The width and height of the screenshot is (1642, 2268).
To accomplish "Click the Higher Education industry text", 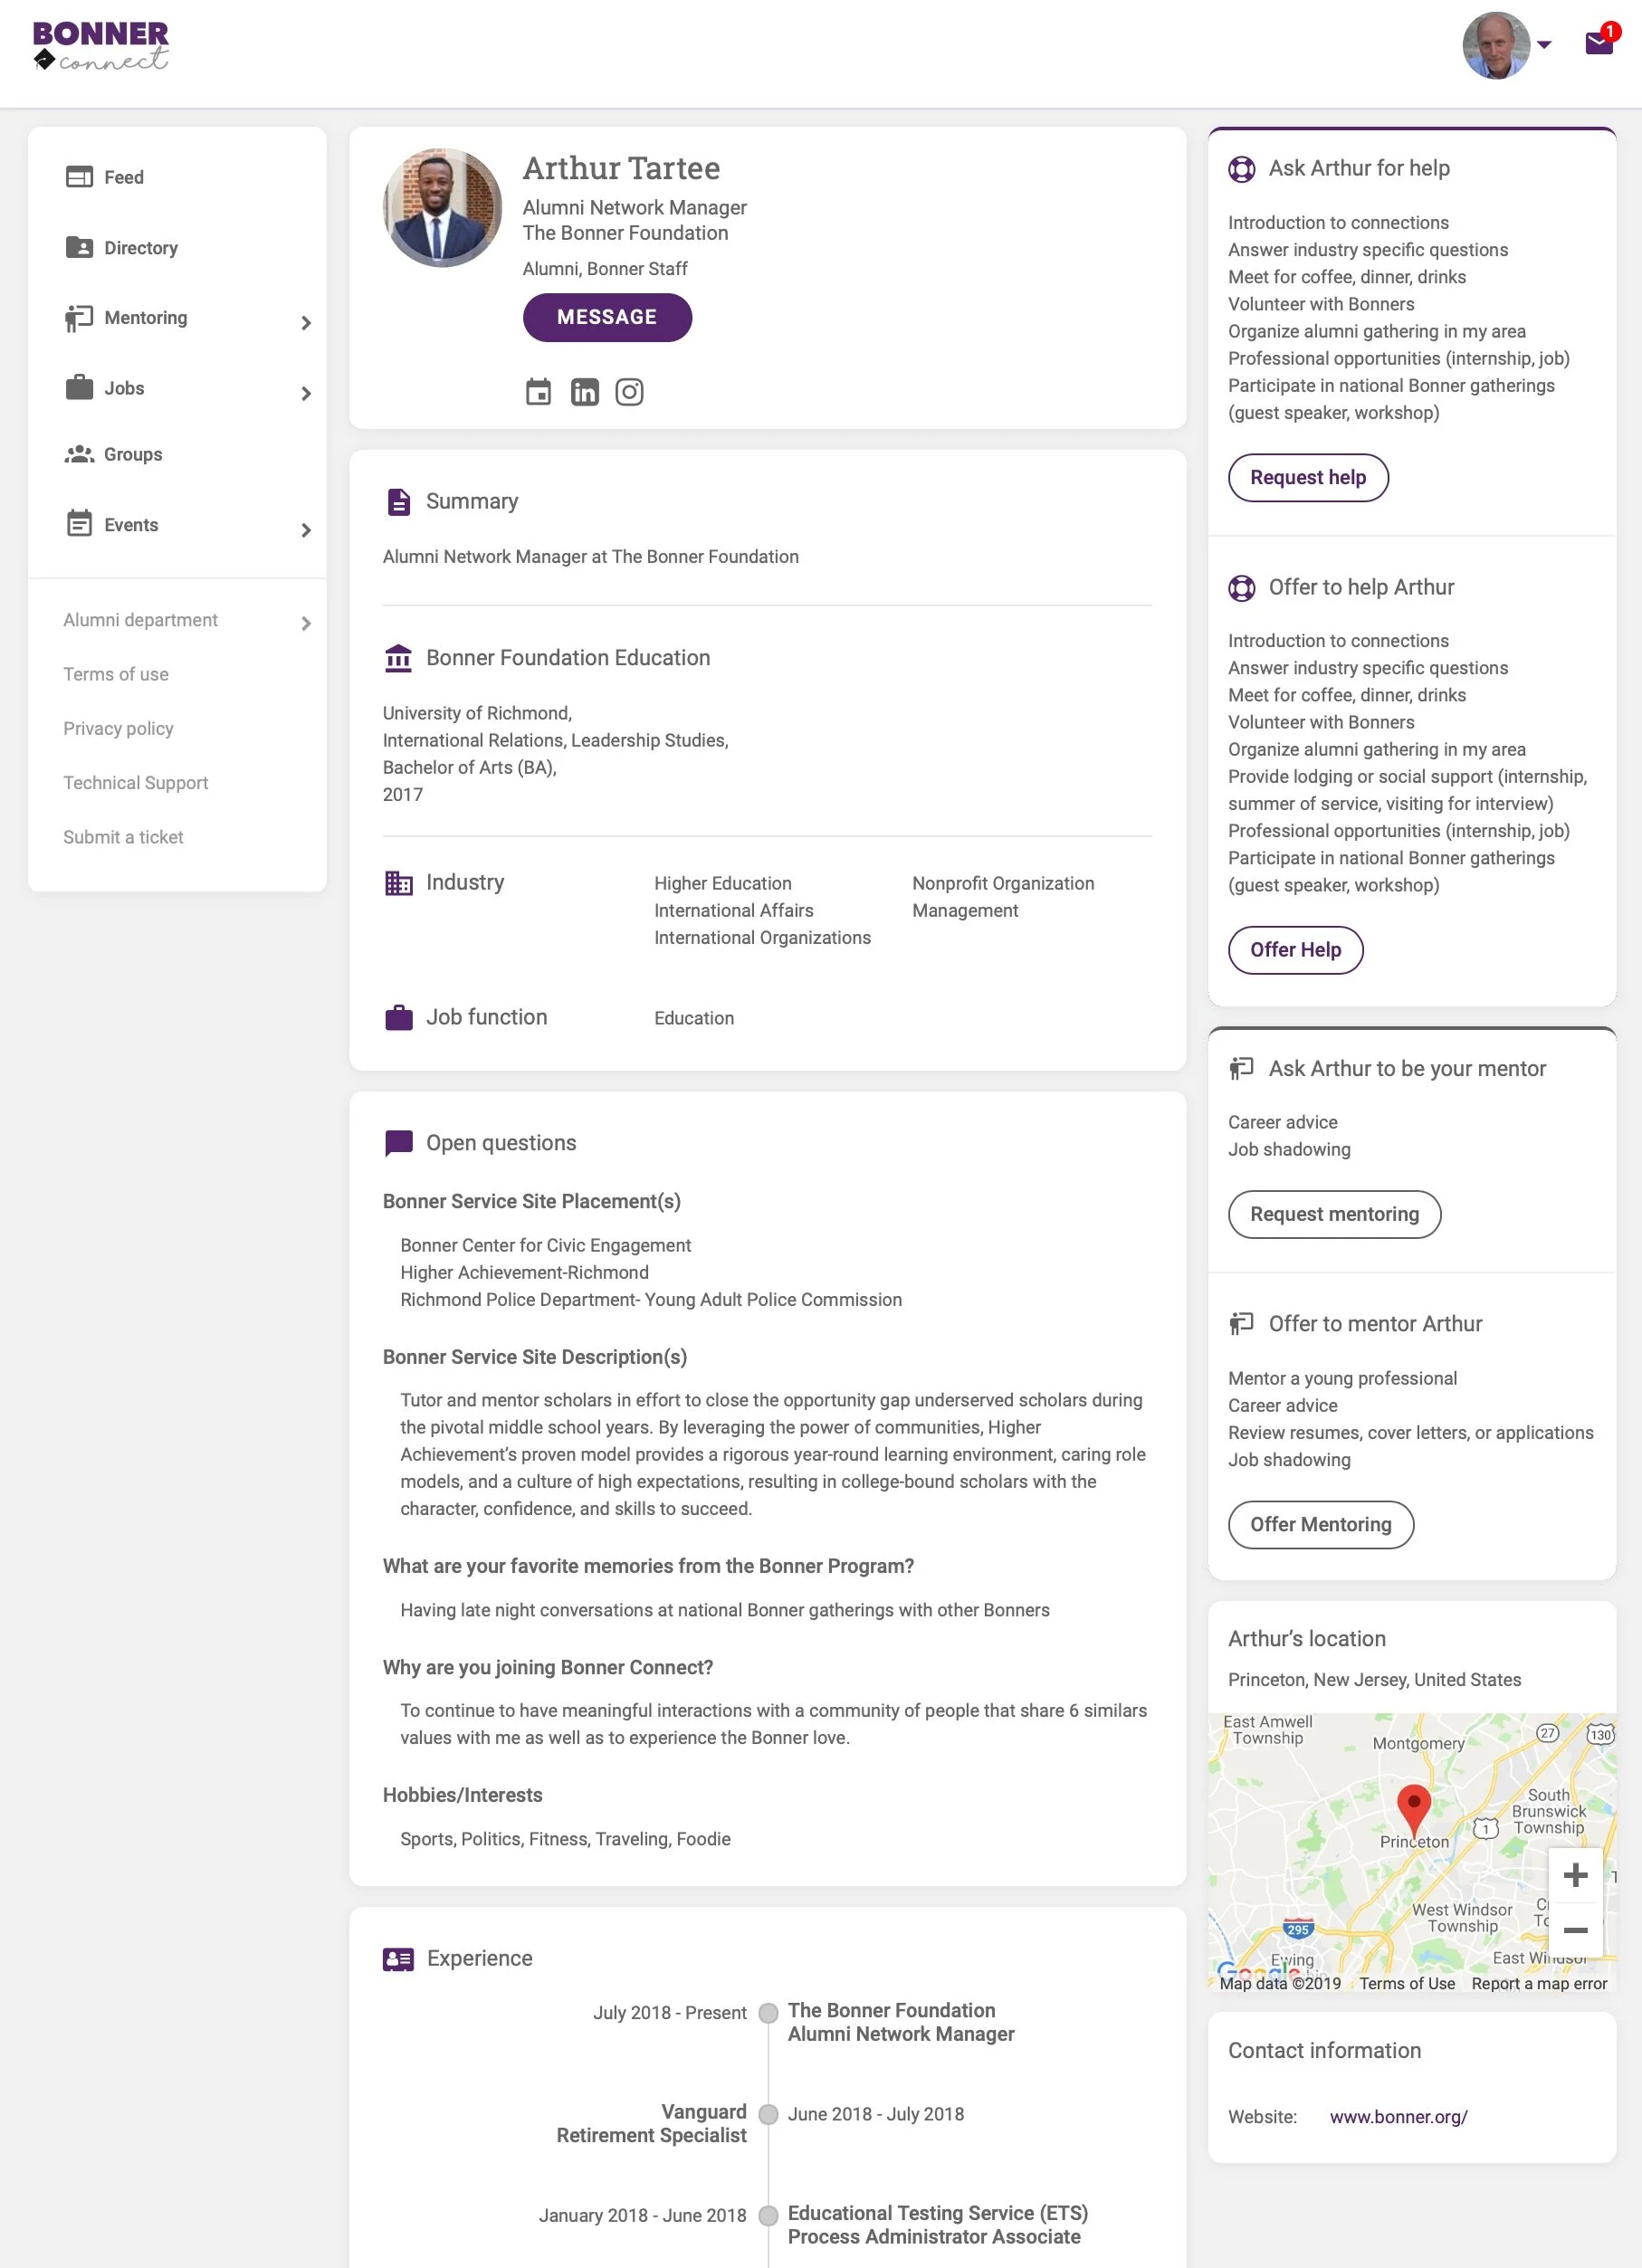I will pos(722,883).
